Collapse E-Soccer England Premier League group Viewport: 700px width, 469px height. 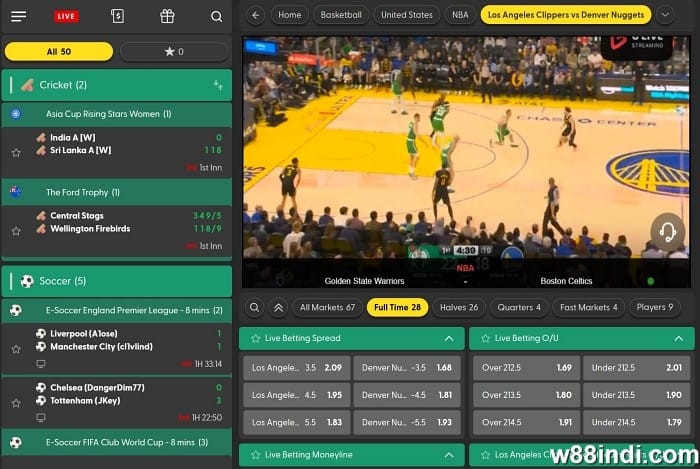click(x=117, y=310)
